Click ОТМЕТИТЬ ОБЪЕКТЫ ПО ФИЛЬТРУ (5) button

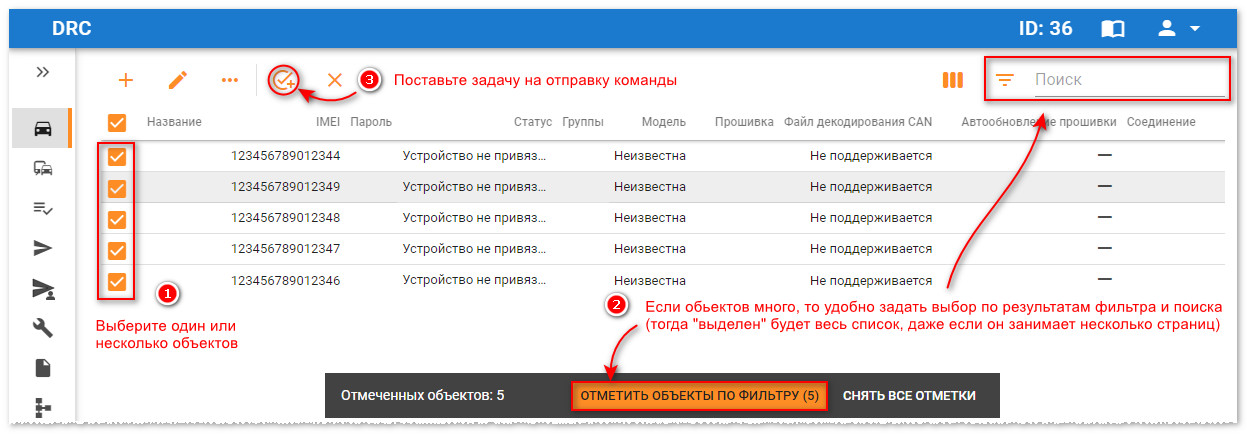click(699, 396)
